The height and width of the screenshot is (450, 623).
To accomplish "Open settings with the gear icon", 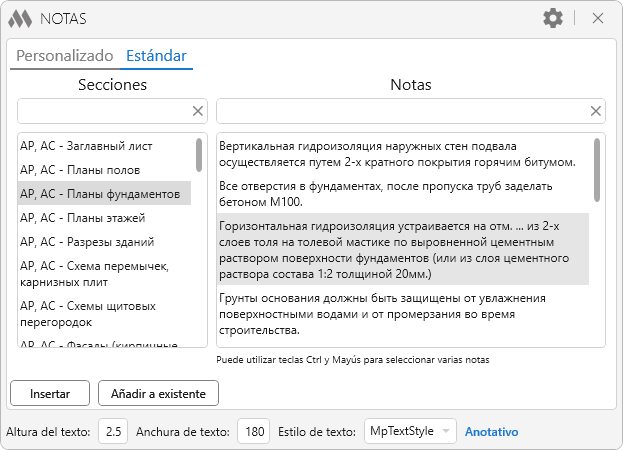I will [553, 18].
